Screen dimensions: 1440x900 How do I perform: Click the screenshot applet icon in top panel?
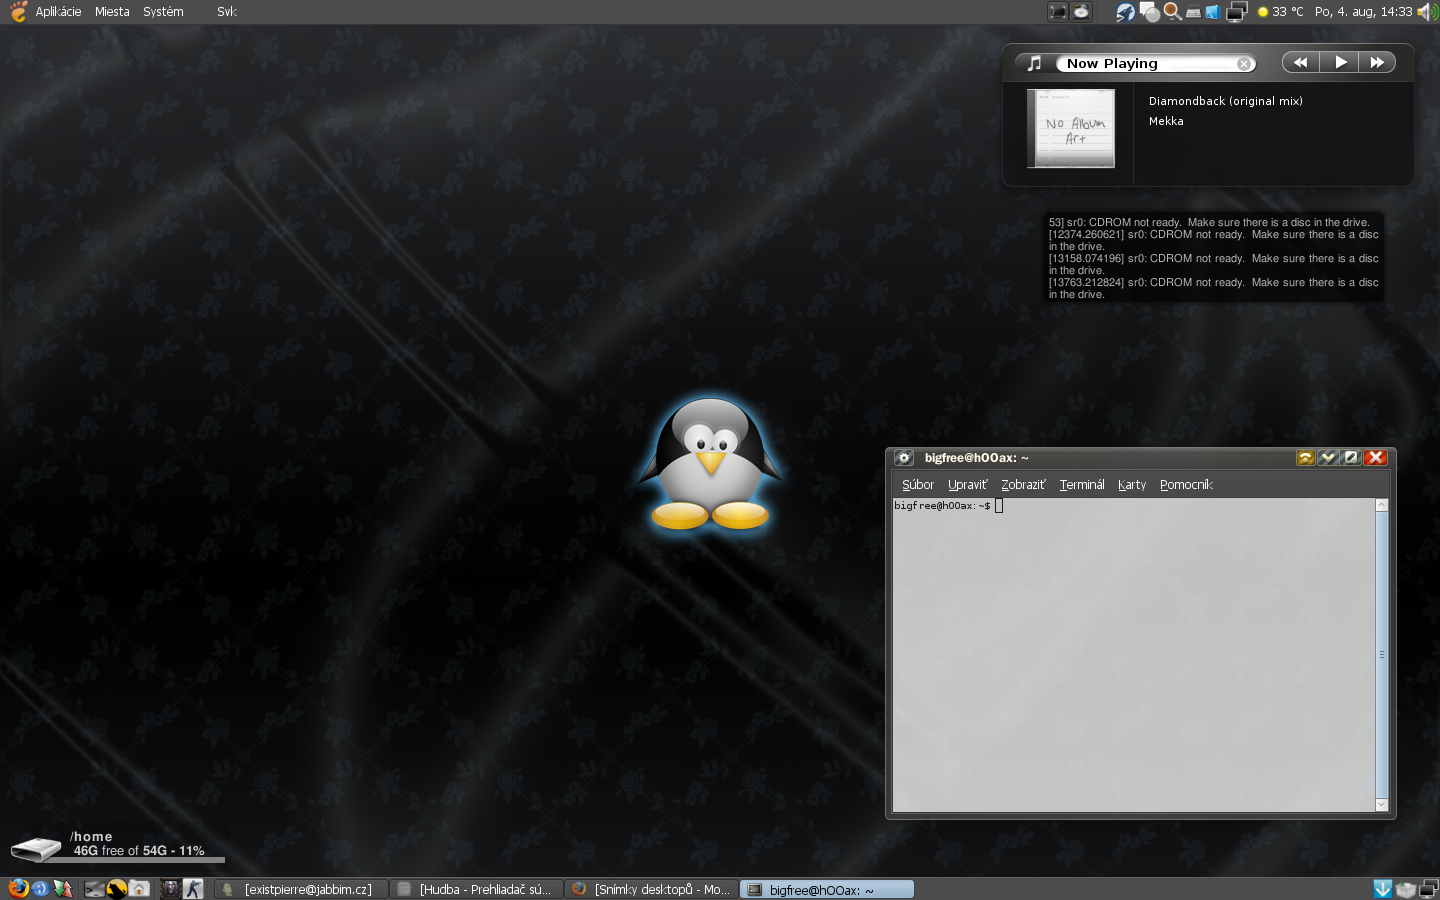1057,12
